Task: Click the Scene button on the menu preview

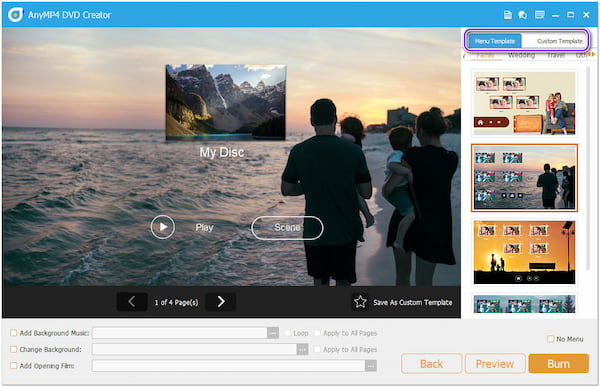Action: click(287, 227)
